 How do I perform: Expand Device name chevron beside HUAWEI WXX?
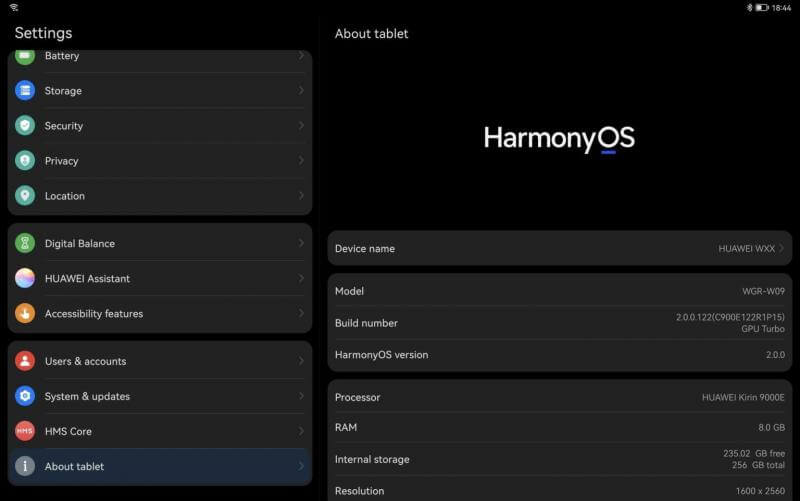pyautogui.click(x=781, y=249)
